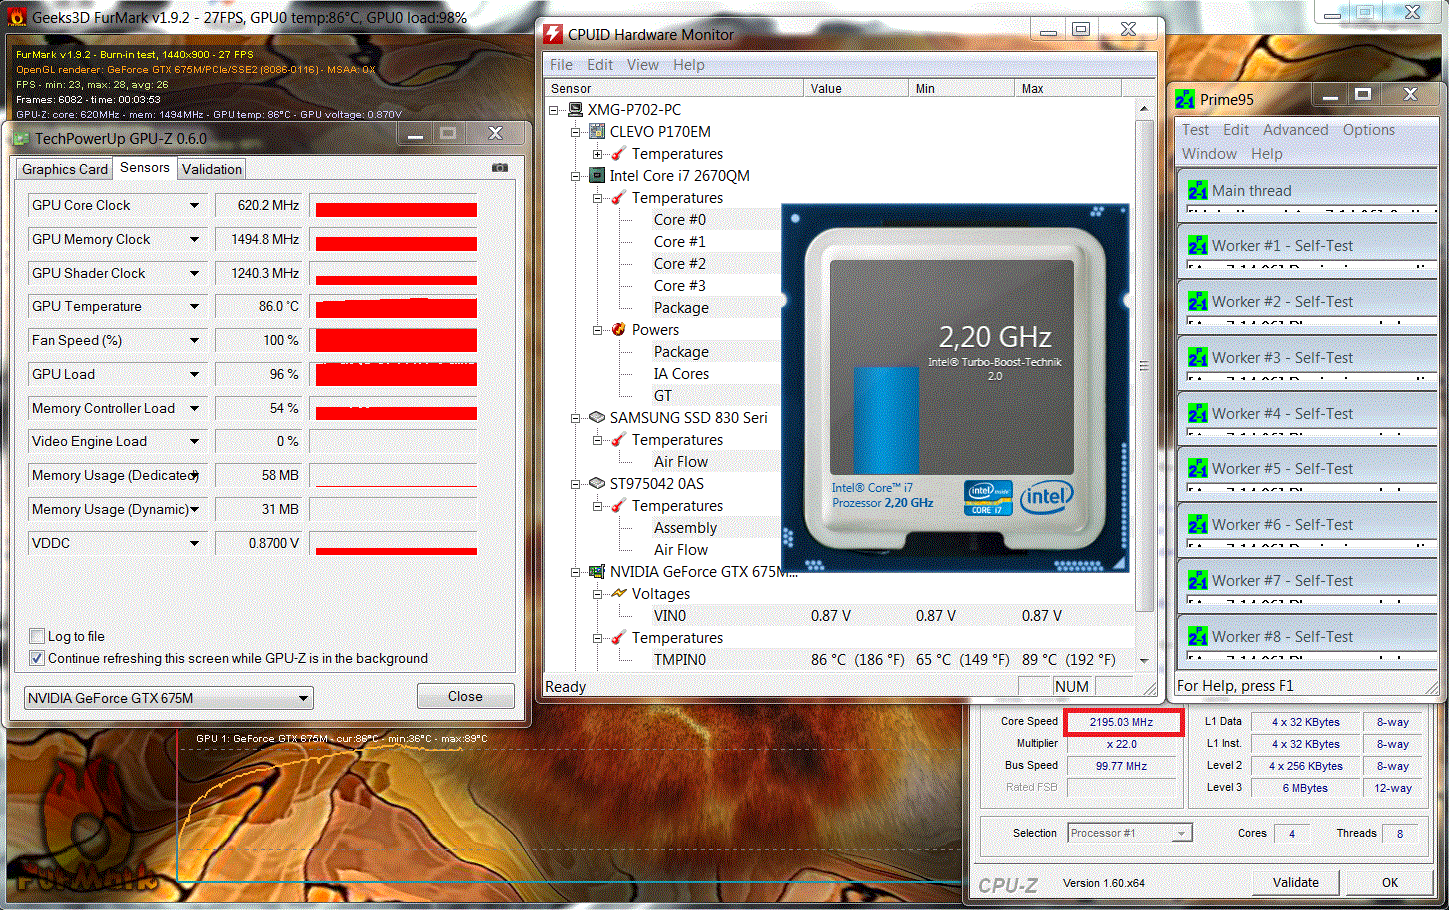
Task: Click the Core Speed value 2195.03 MHz
Action: pos(1122,722)
